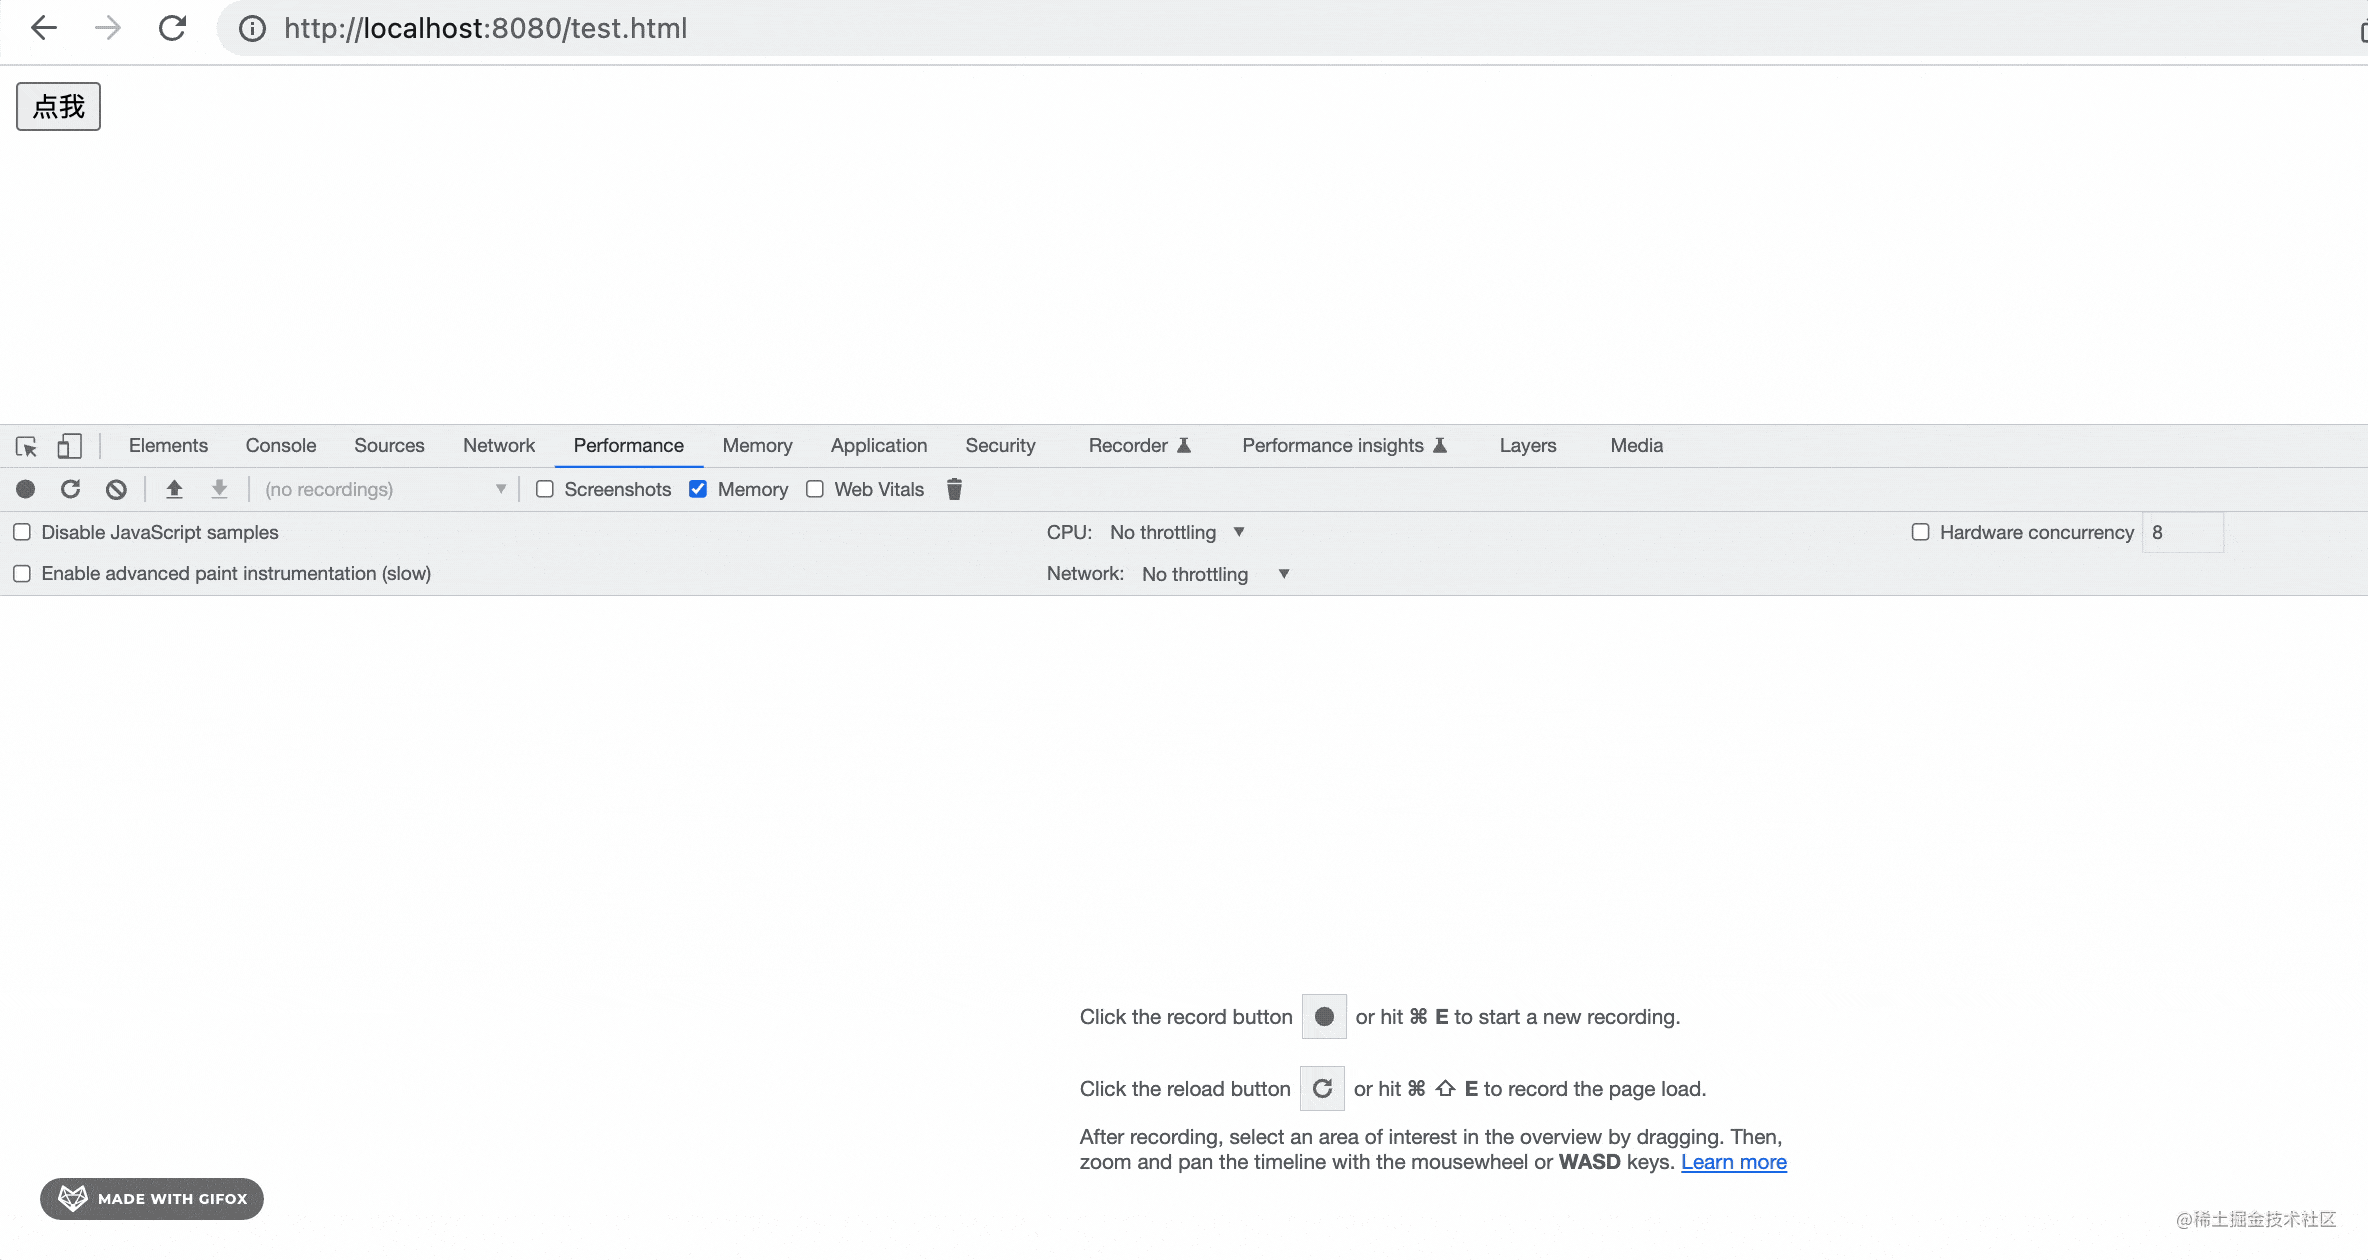Viewport: 2368px width, 1260px height.
Task: Click the Hardware concurrency number field
Action: (x=2182, y=532)
